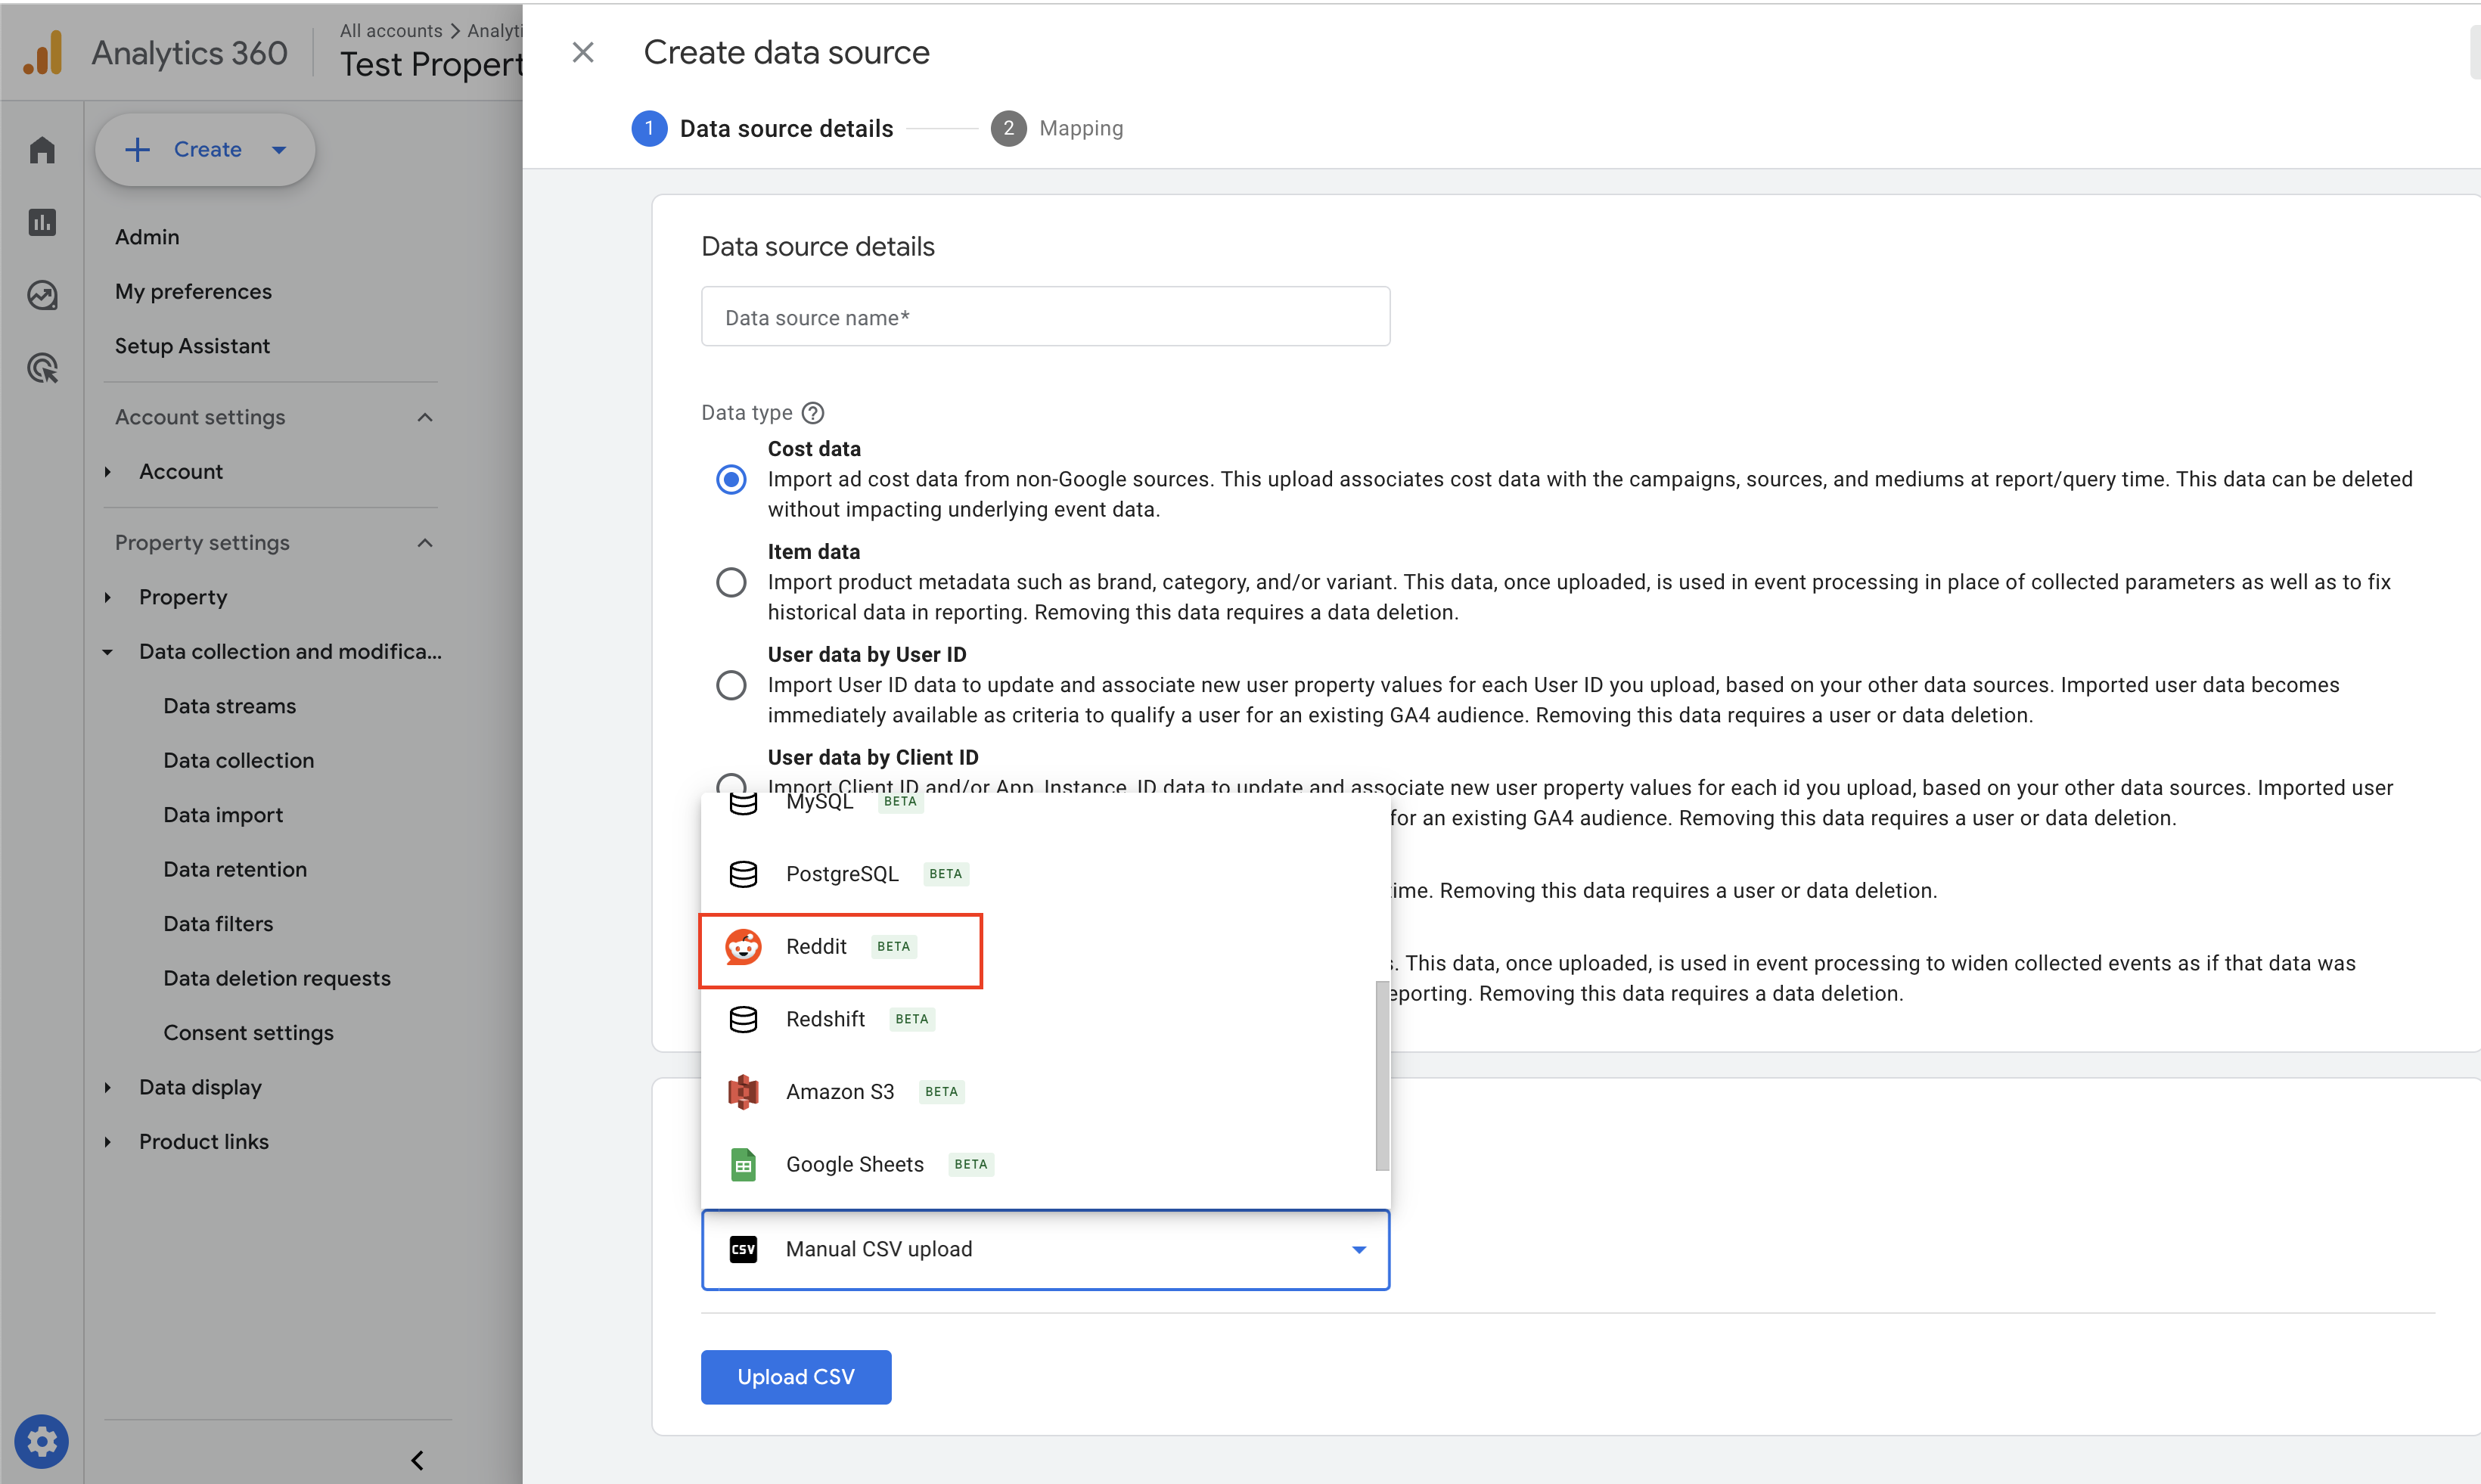Open the Home icon in the sidebar
This screenshot has width=2481, height=1484.
pyautogui.click(x=42, y=150)
